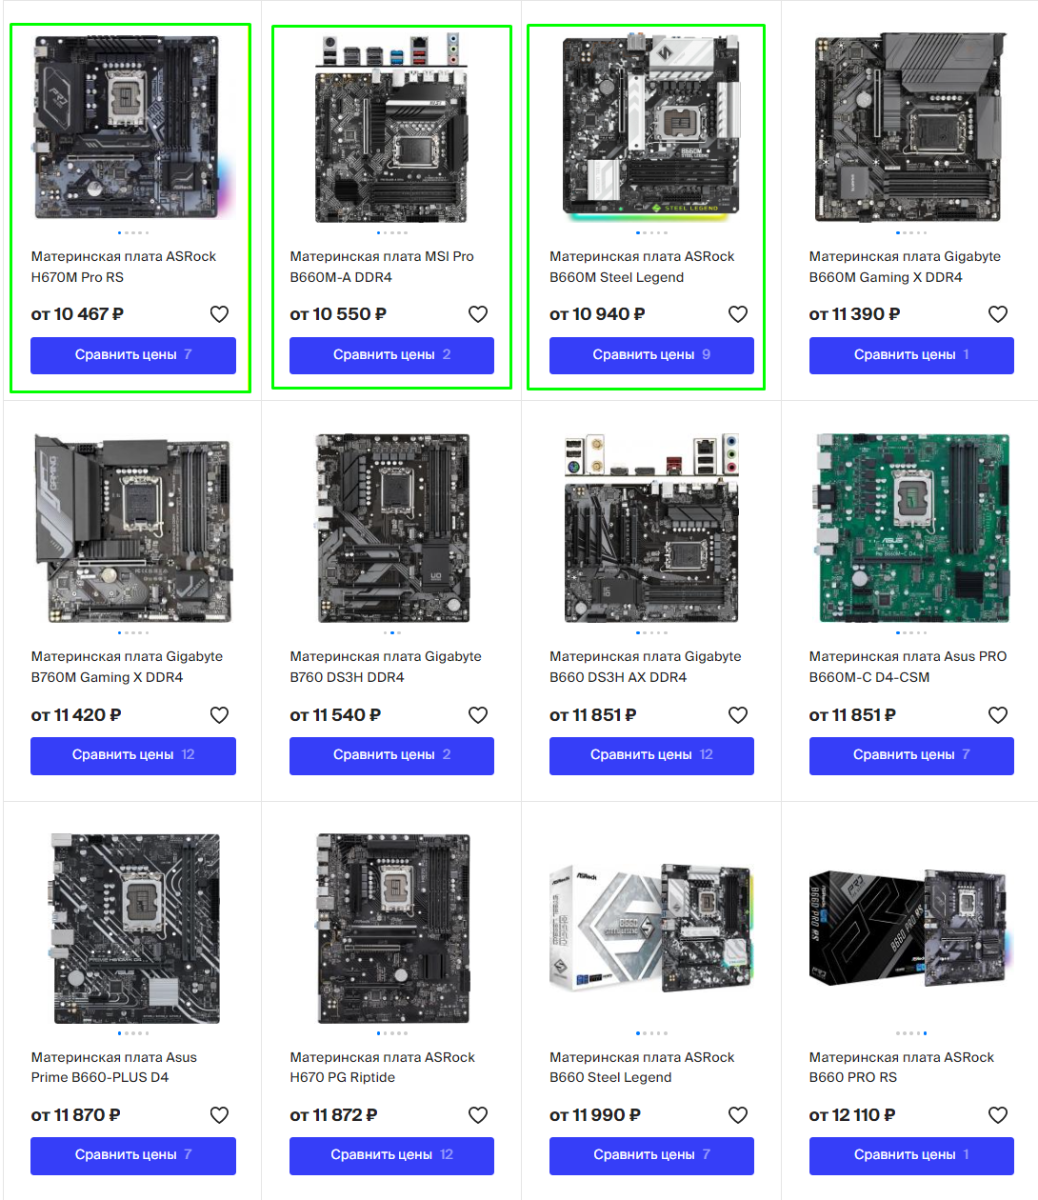This screenshot has height=1200, width=1038.
Task: Click heart icon for ASRock B660M Steel Legend
Action: (x=738, y=314)
